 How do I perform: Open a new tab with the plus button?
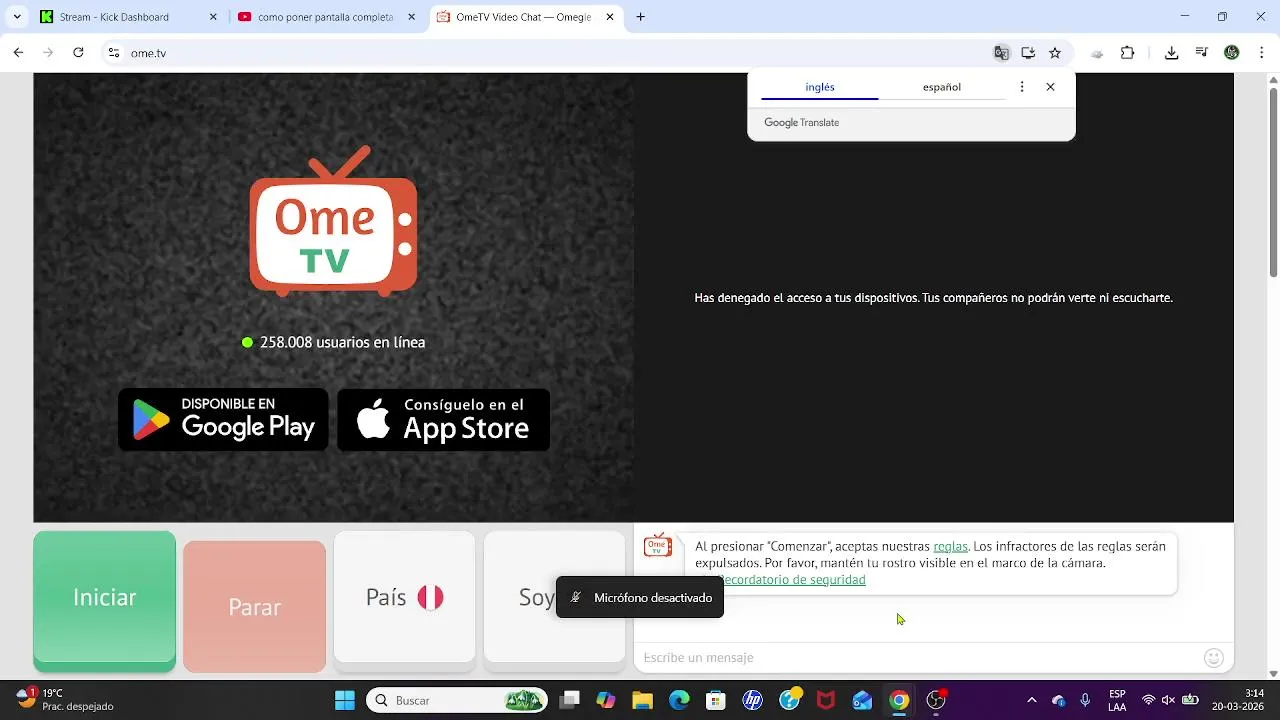[641, 17]
